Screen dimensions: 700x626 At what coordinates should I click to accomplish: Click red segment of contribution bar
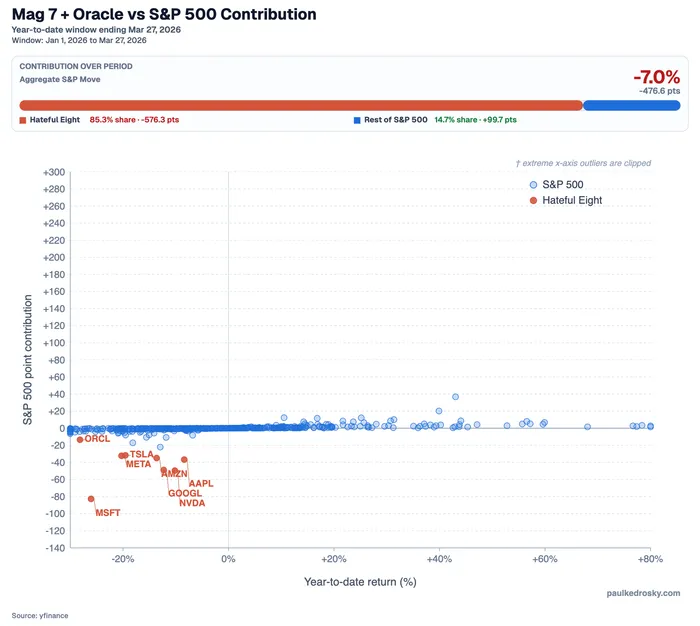[x=301, y=105]
